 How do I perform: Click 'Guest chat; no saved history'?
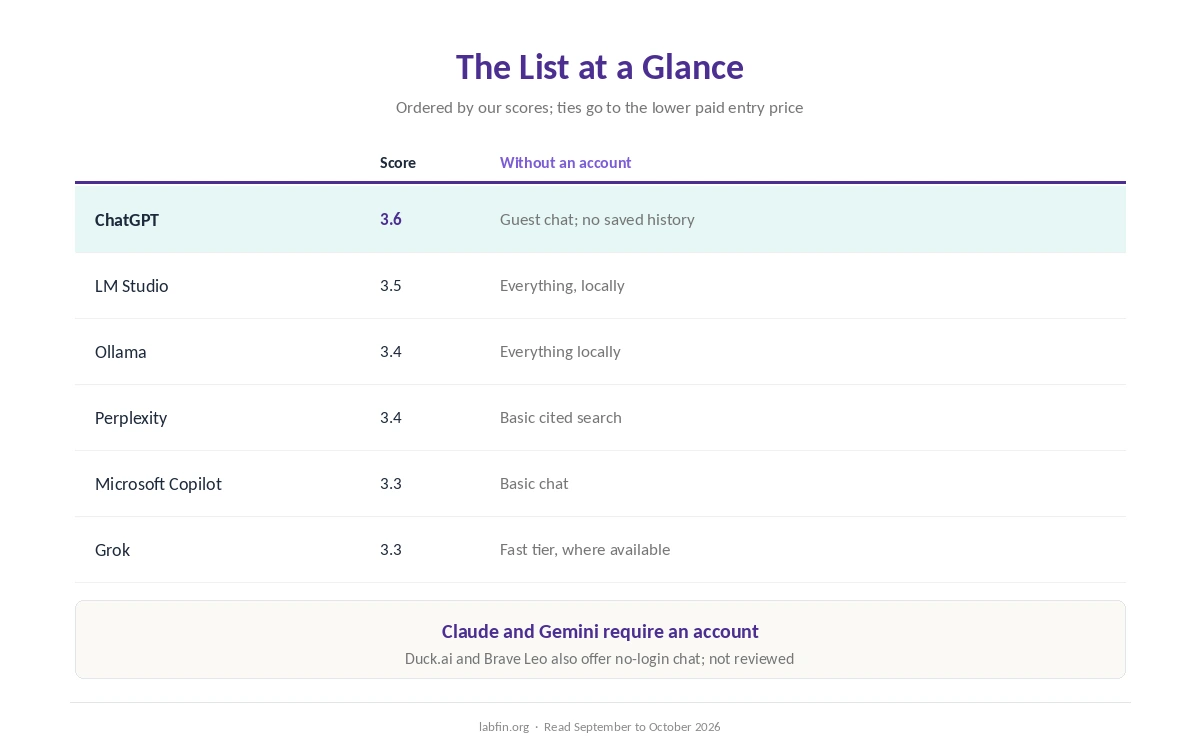pyautogui.click(x=597, y=219)
